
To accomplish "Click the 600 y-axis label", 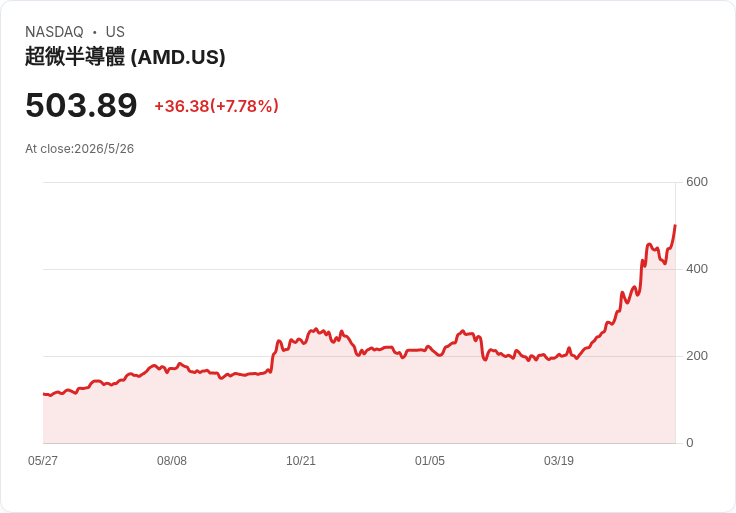I will [x=697, y=182].
